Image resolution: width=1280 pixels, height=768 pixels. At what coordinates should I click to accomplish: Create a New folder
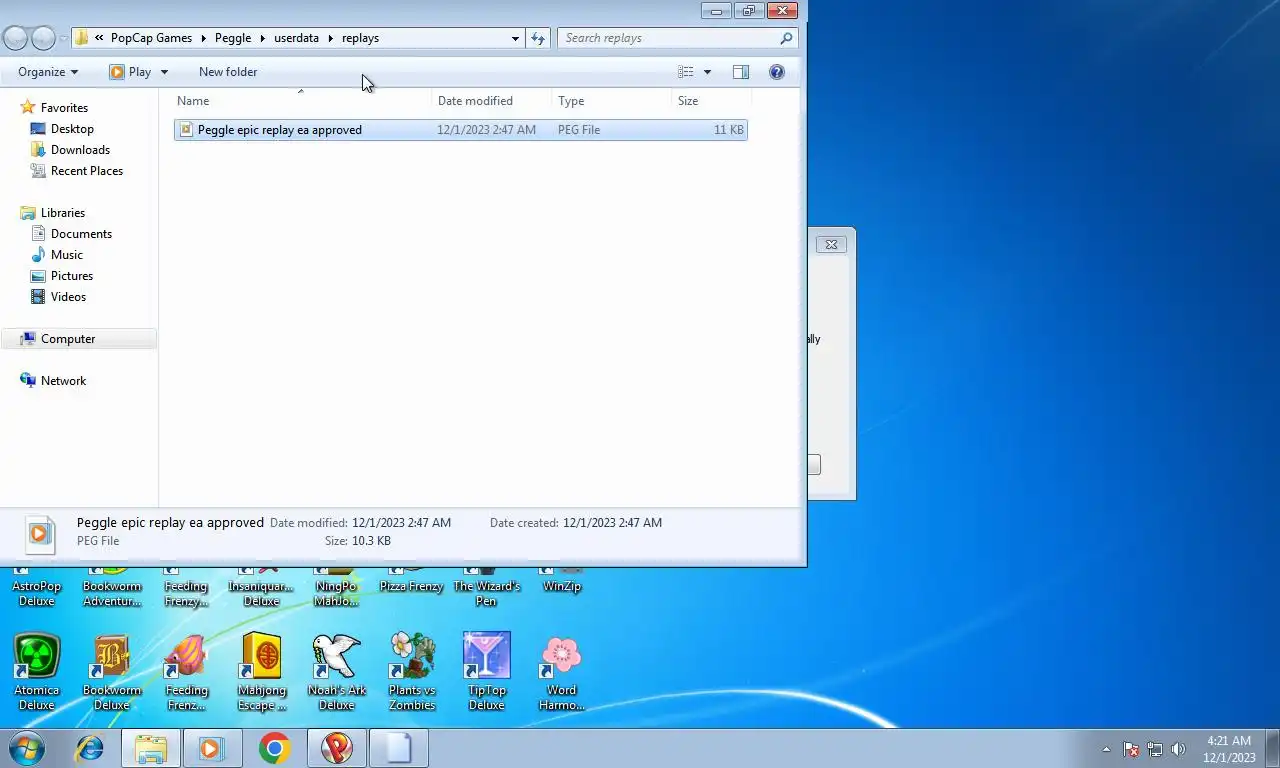228,72
